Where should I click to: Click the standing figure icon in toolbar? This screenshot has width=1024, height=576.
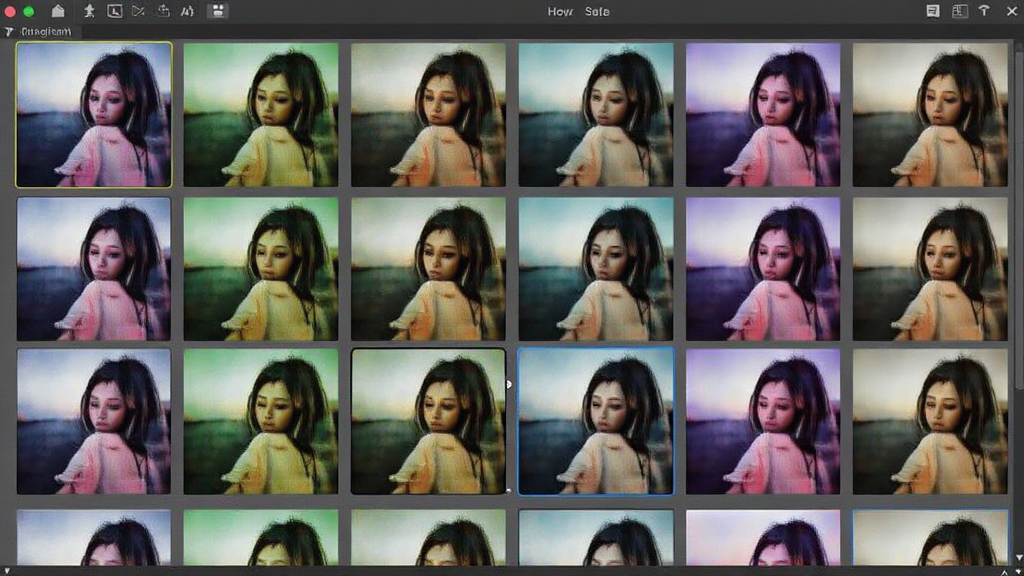point(89,11)
